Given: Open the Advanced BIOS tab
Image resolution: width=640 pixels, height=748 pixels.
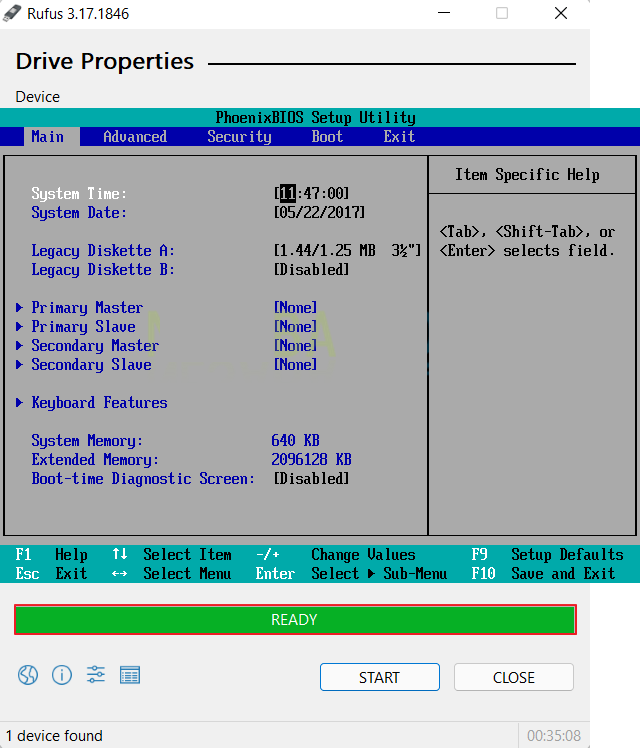Looking at the screenshot, I should [135, 137].
